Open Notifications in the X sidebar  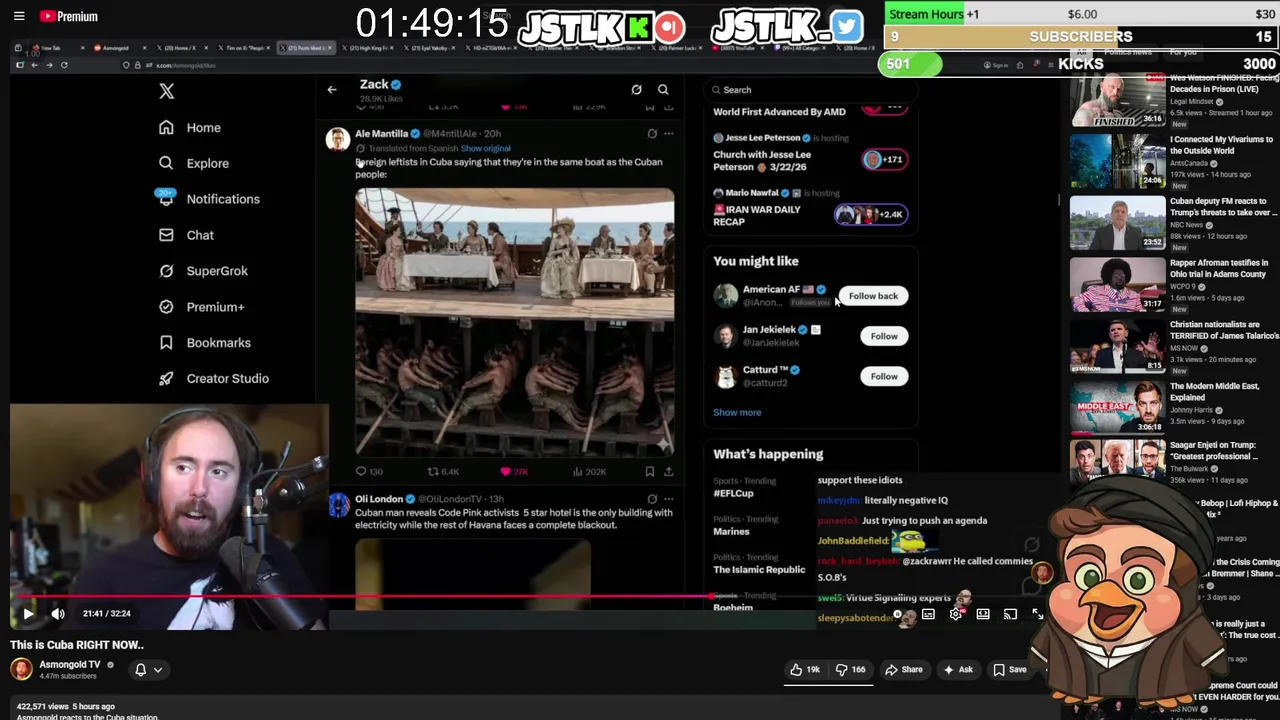tap(209, 199)
